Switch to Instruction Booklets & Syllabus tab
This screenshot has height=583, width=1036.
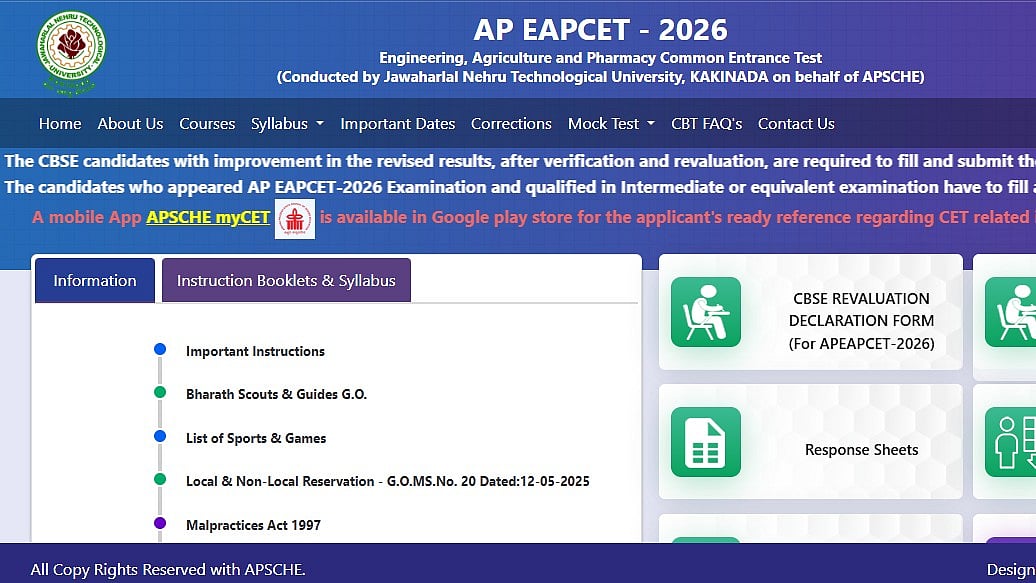tap(286, 280)
